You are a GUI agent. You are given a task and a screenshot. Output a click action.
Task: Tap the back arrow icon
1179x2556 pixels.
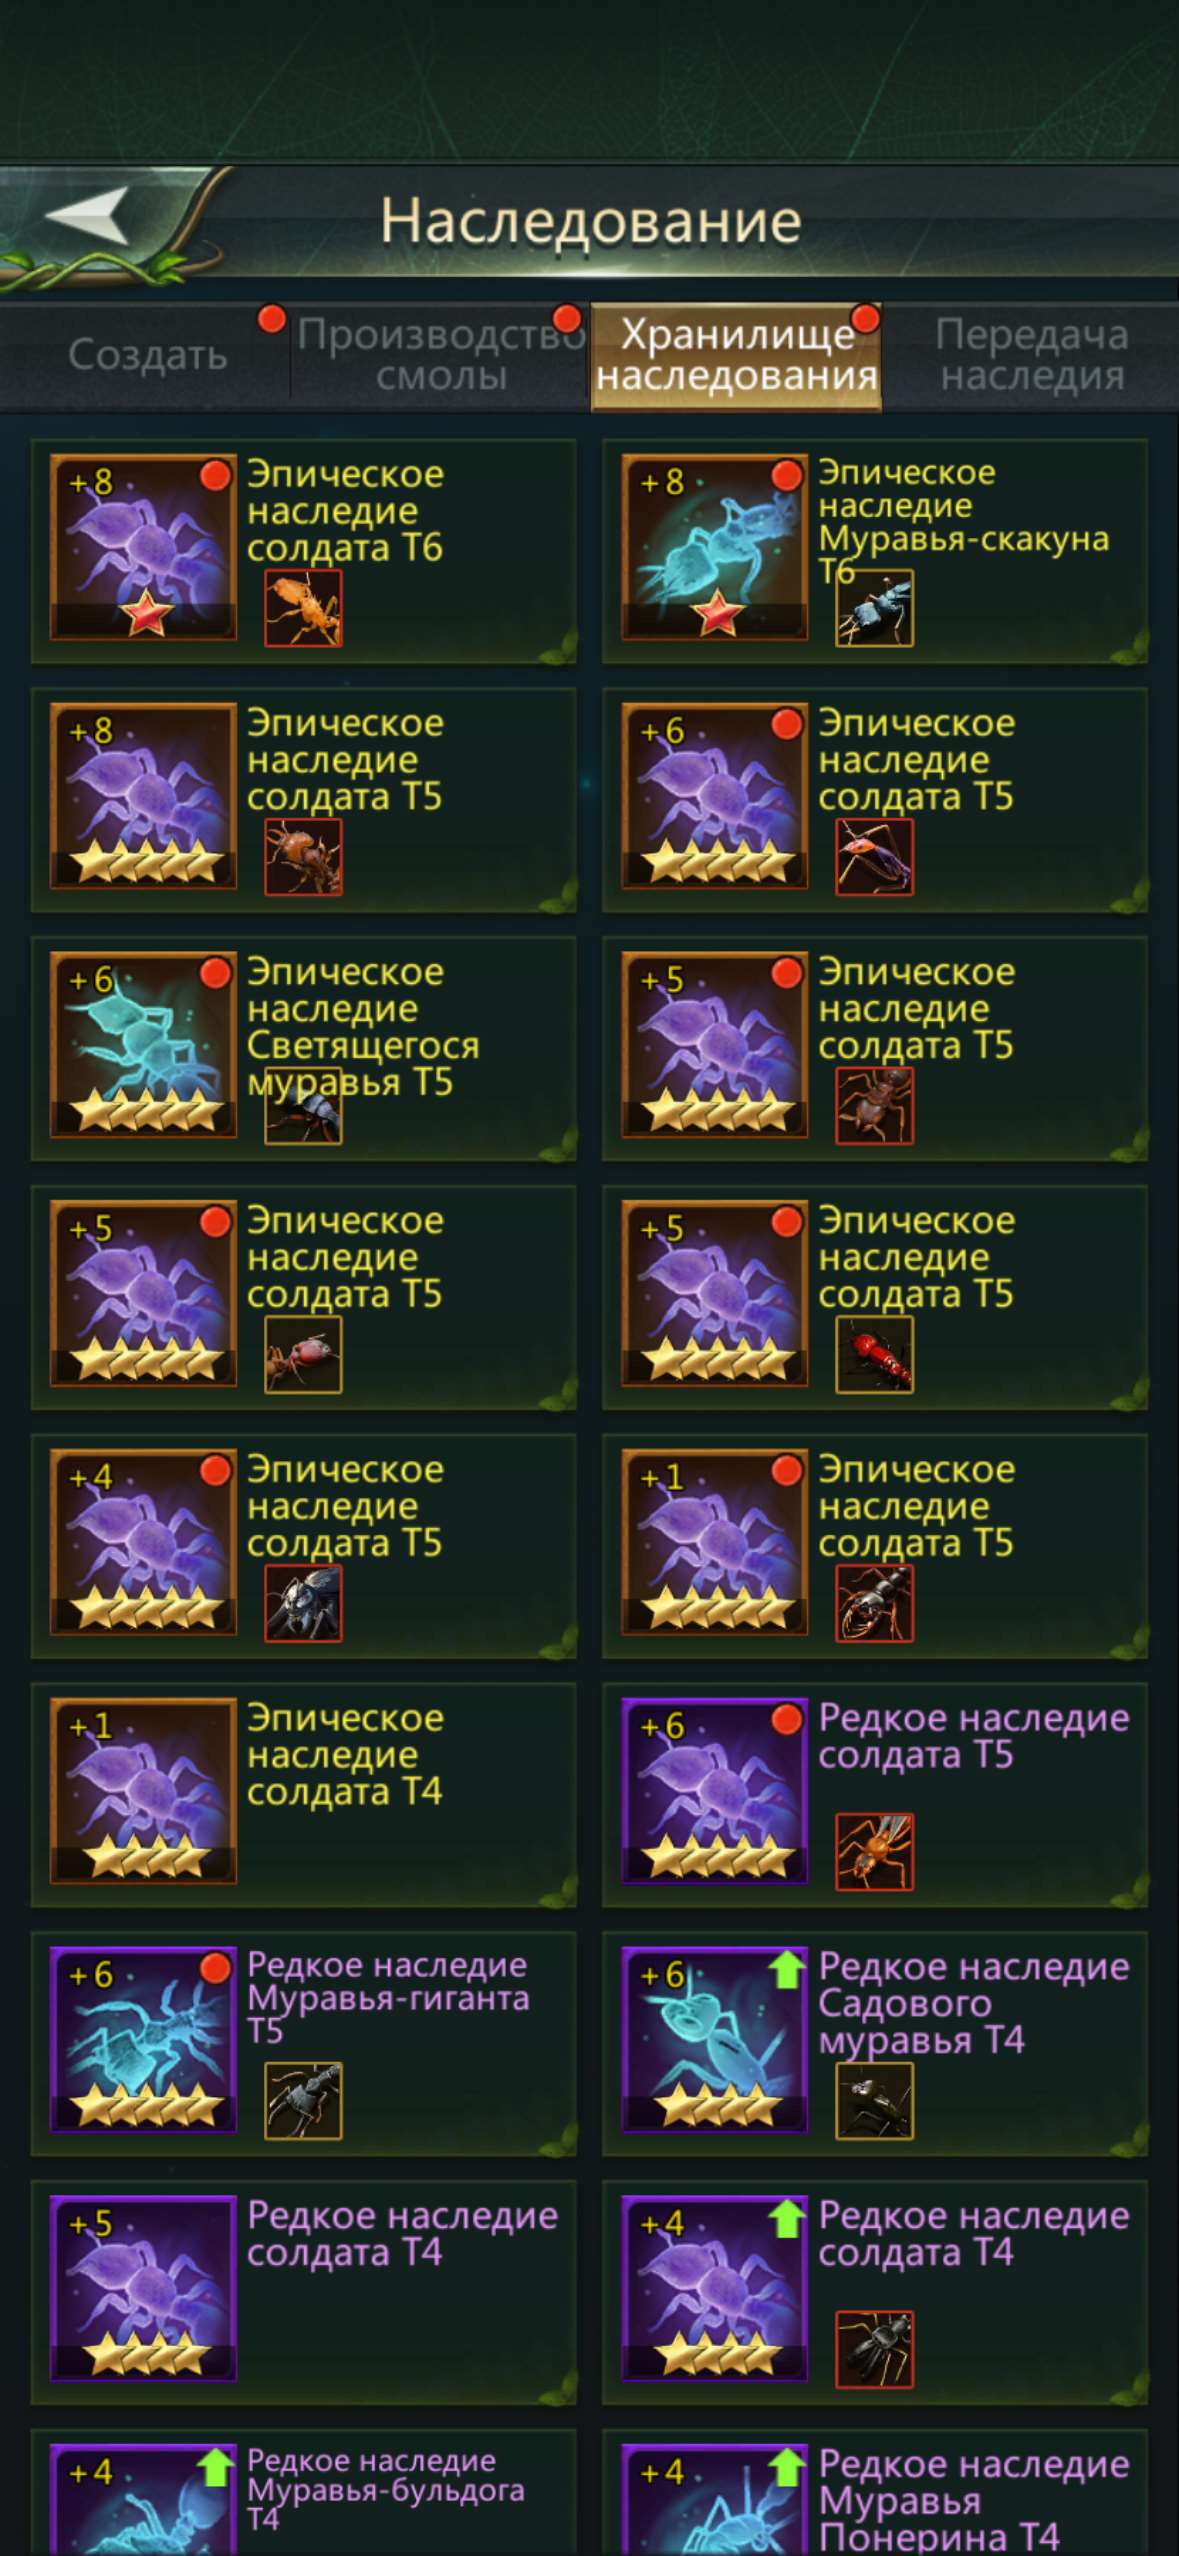(x=88, y=214)
